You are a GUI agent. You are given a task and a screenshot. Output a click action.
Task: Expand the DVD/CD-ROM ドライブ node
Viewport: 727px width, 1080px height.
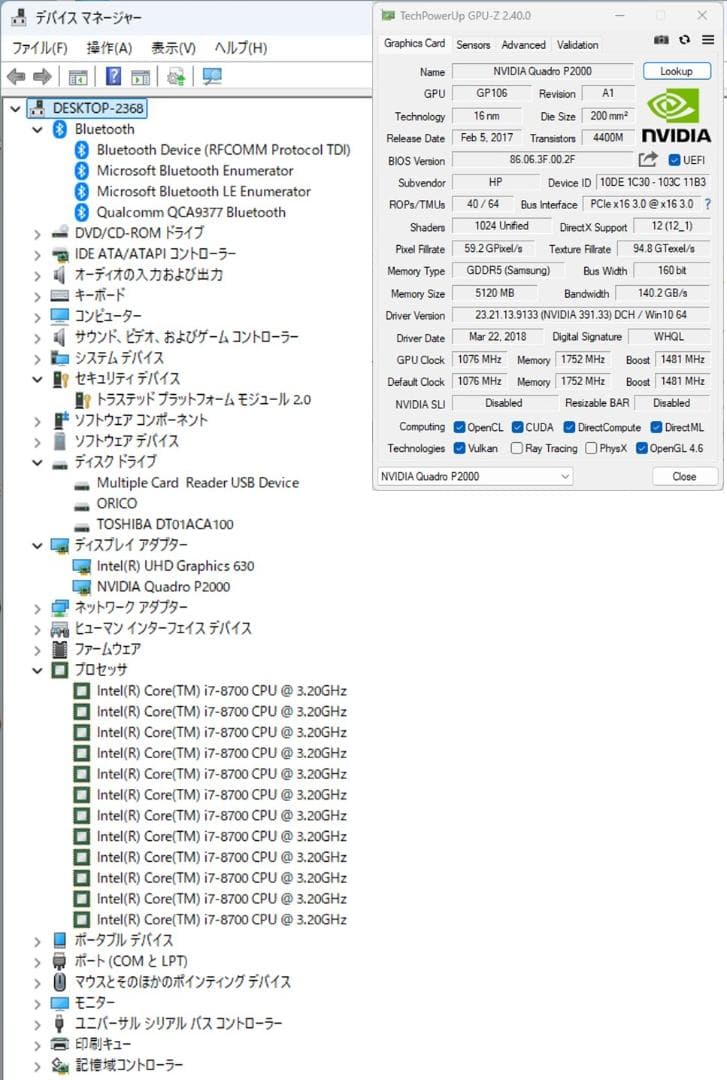click(37, 234)
